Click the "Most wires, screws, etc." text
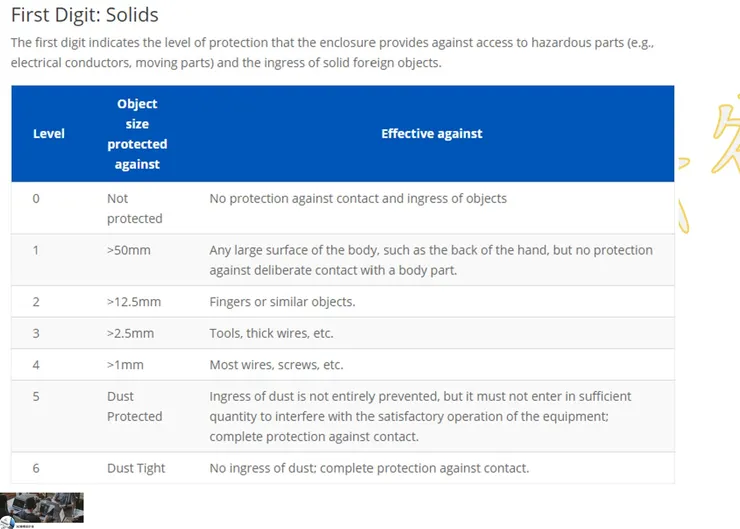The image size is (740, 529). coord(276,365)
